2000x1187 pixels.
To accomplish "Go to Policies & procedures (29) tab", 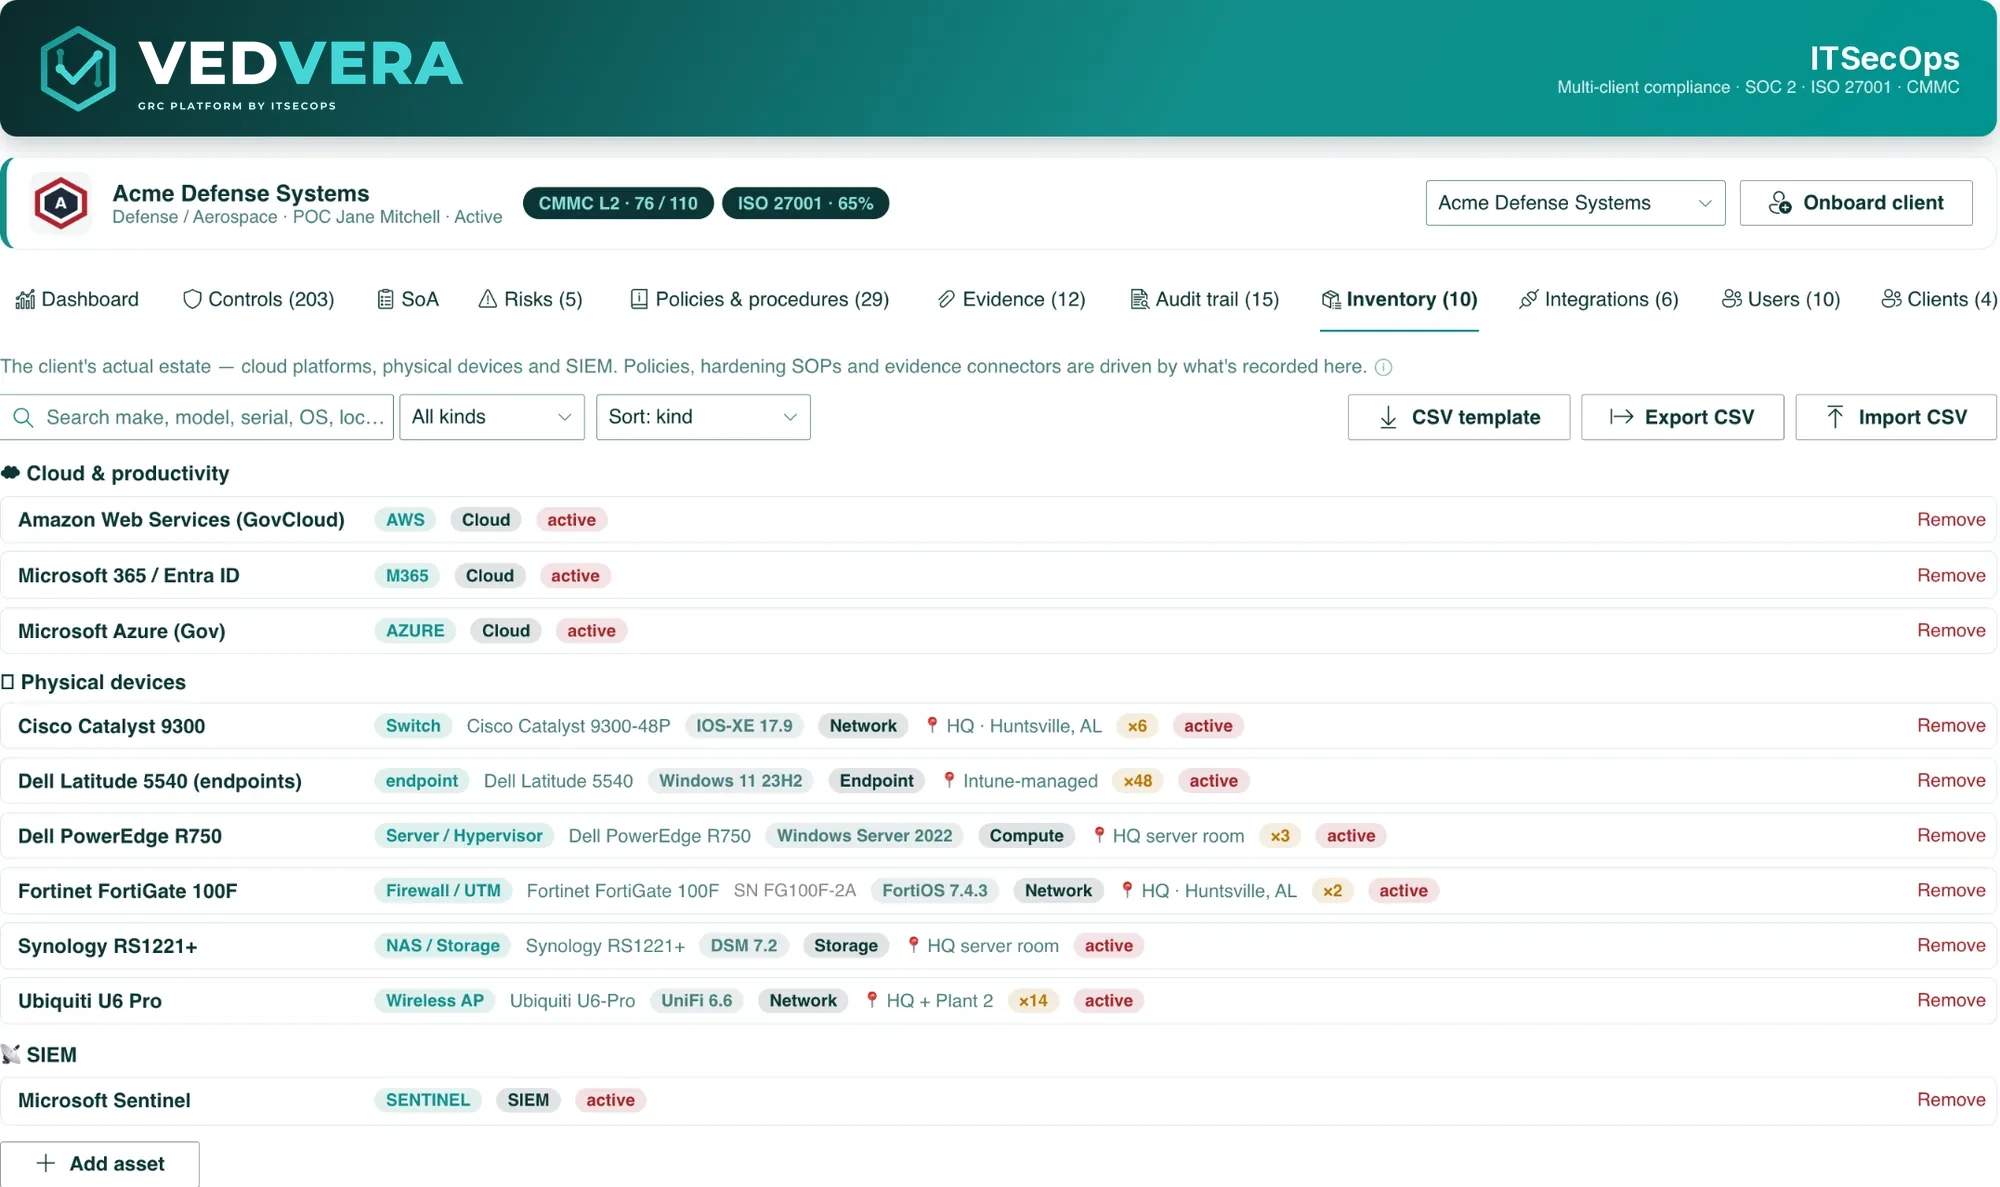I will [x=759, y=299].
